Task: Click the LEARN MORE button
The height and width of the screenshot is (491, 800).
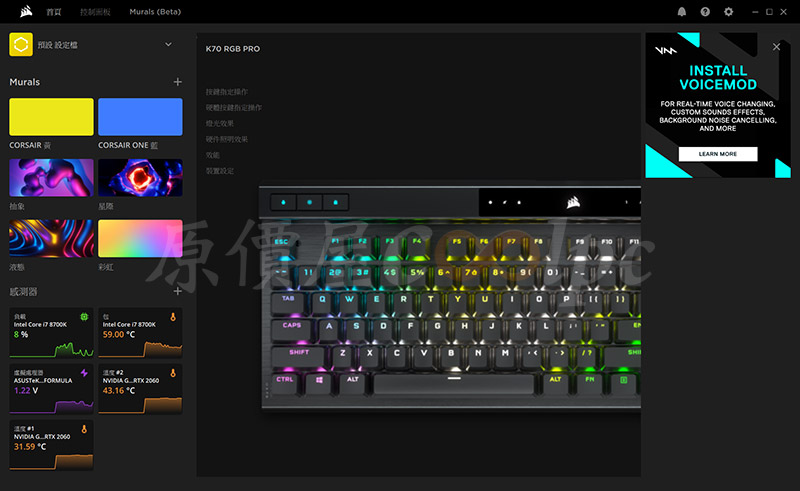Action: click(718, 154)
